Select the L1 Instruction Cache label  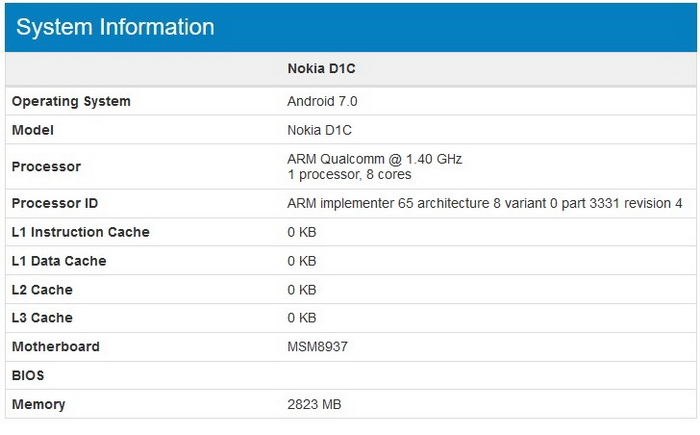point(81,232)
